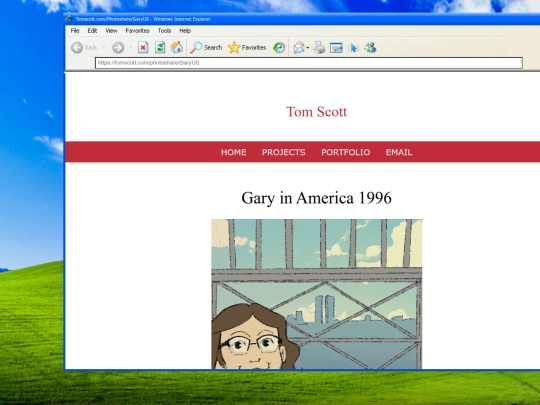Click the Gary cartoon photo on the bridge
The image size is (540, 405).
[x=316, y=294]
